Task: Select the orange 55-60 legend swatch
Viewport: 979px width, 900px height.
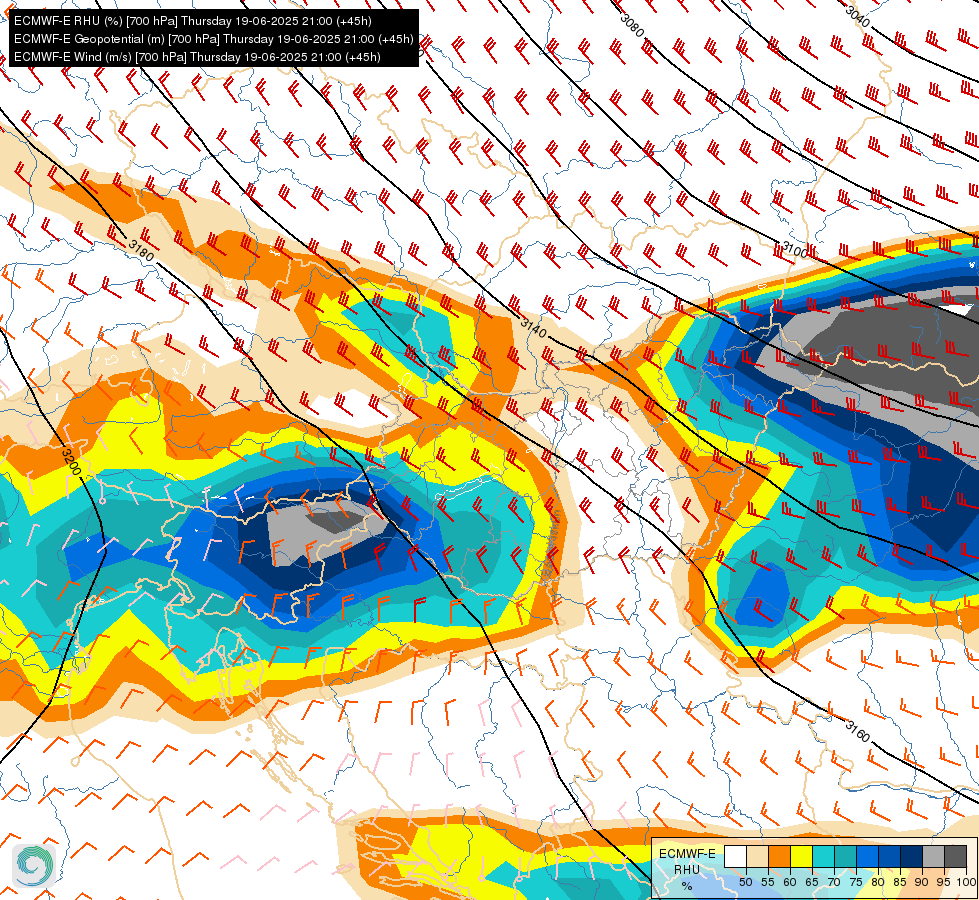Action: point(780,856)
